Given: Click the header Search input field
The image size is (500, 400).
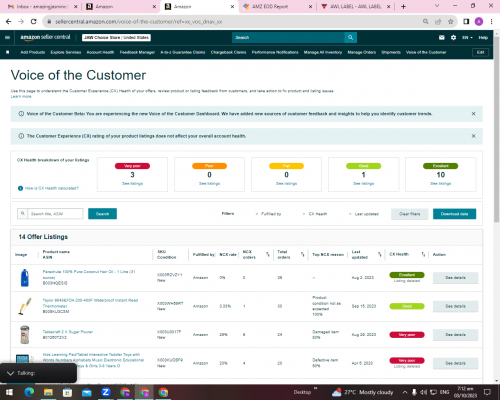Looking at the screenshot, I should pos(288,37).
